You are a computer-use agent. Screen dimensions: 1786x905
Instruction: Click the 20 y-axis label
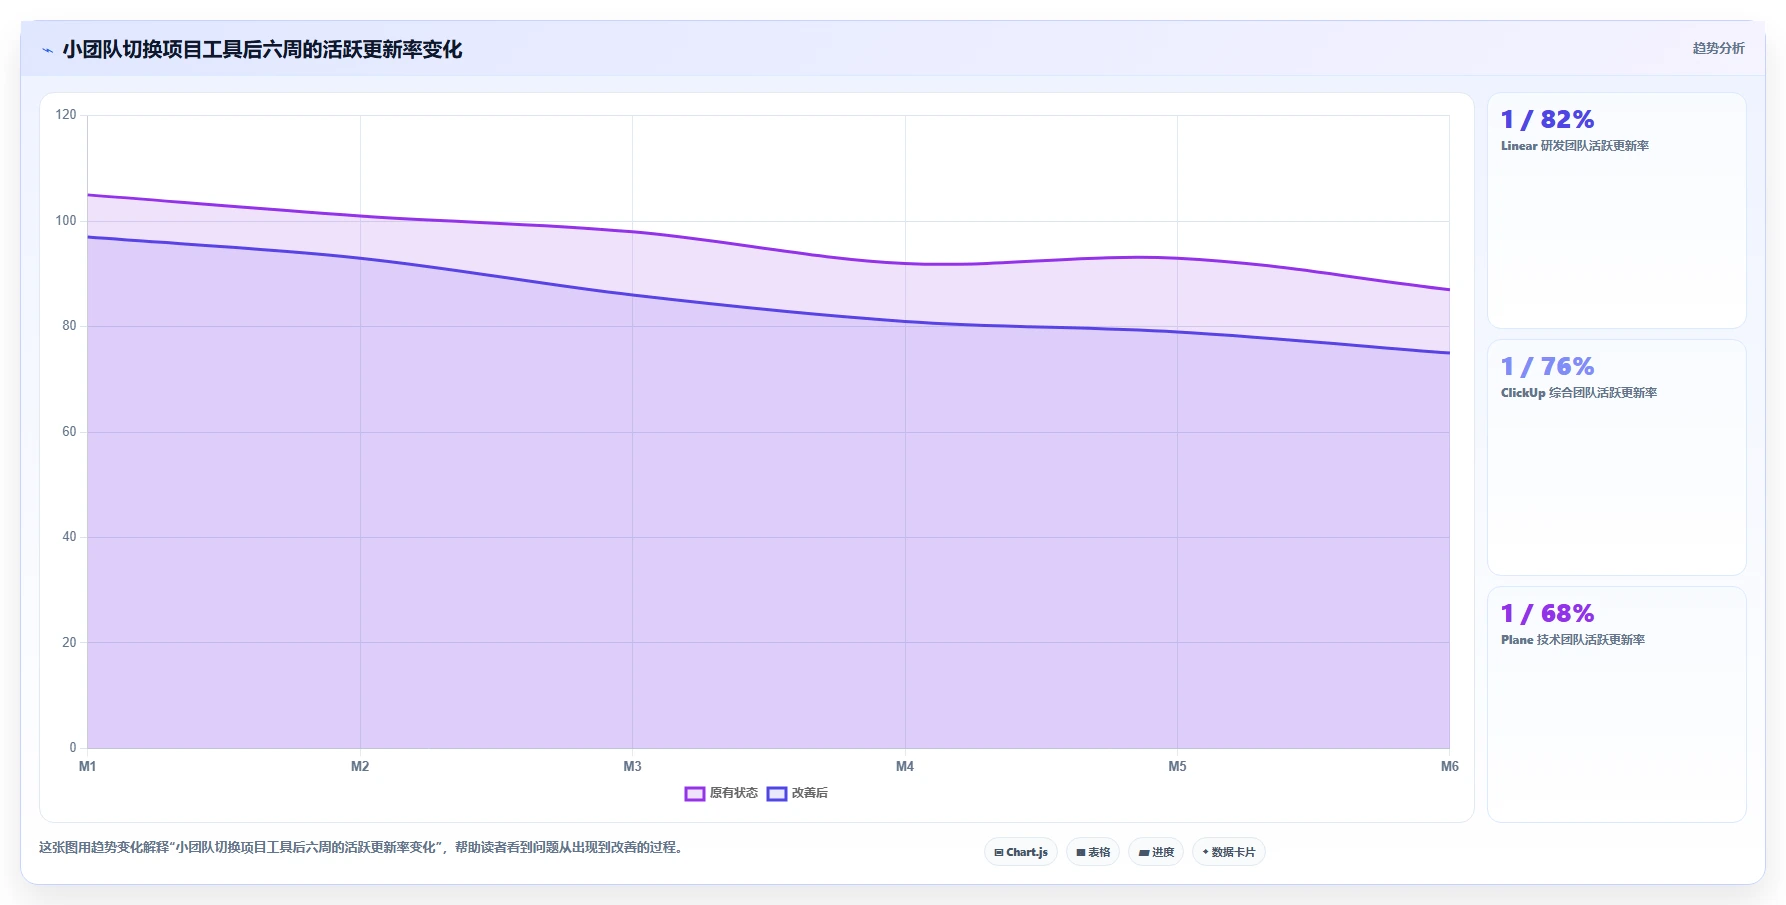69,643
